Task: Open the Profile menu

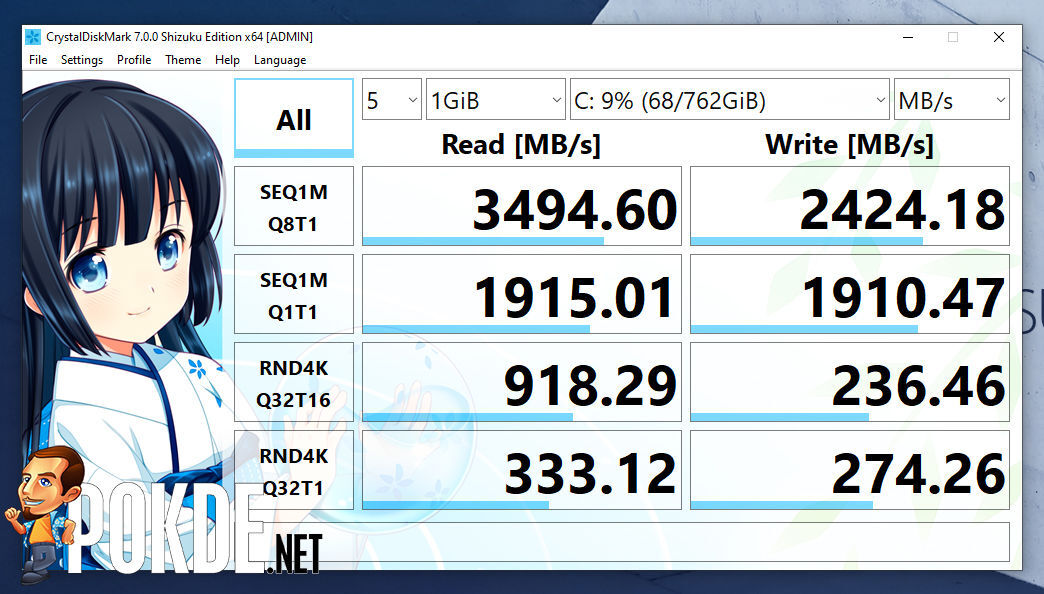Action: tap(134, 59)
